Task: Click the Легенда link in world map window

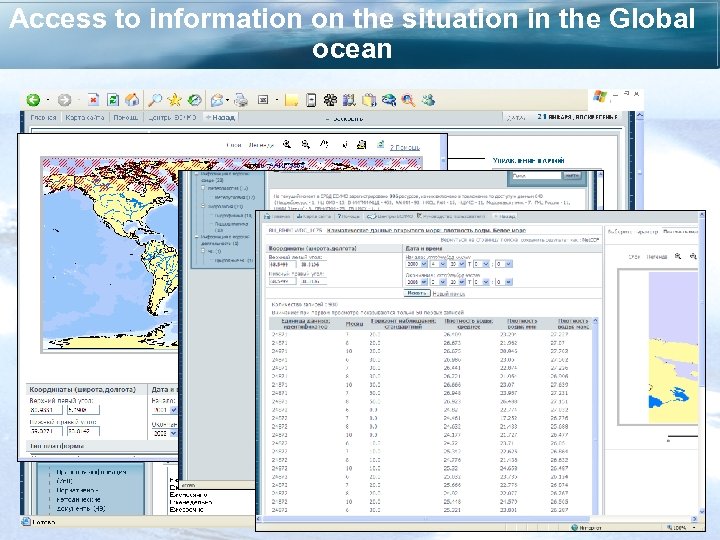Action: tap(261, 145)
